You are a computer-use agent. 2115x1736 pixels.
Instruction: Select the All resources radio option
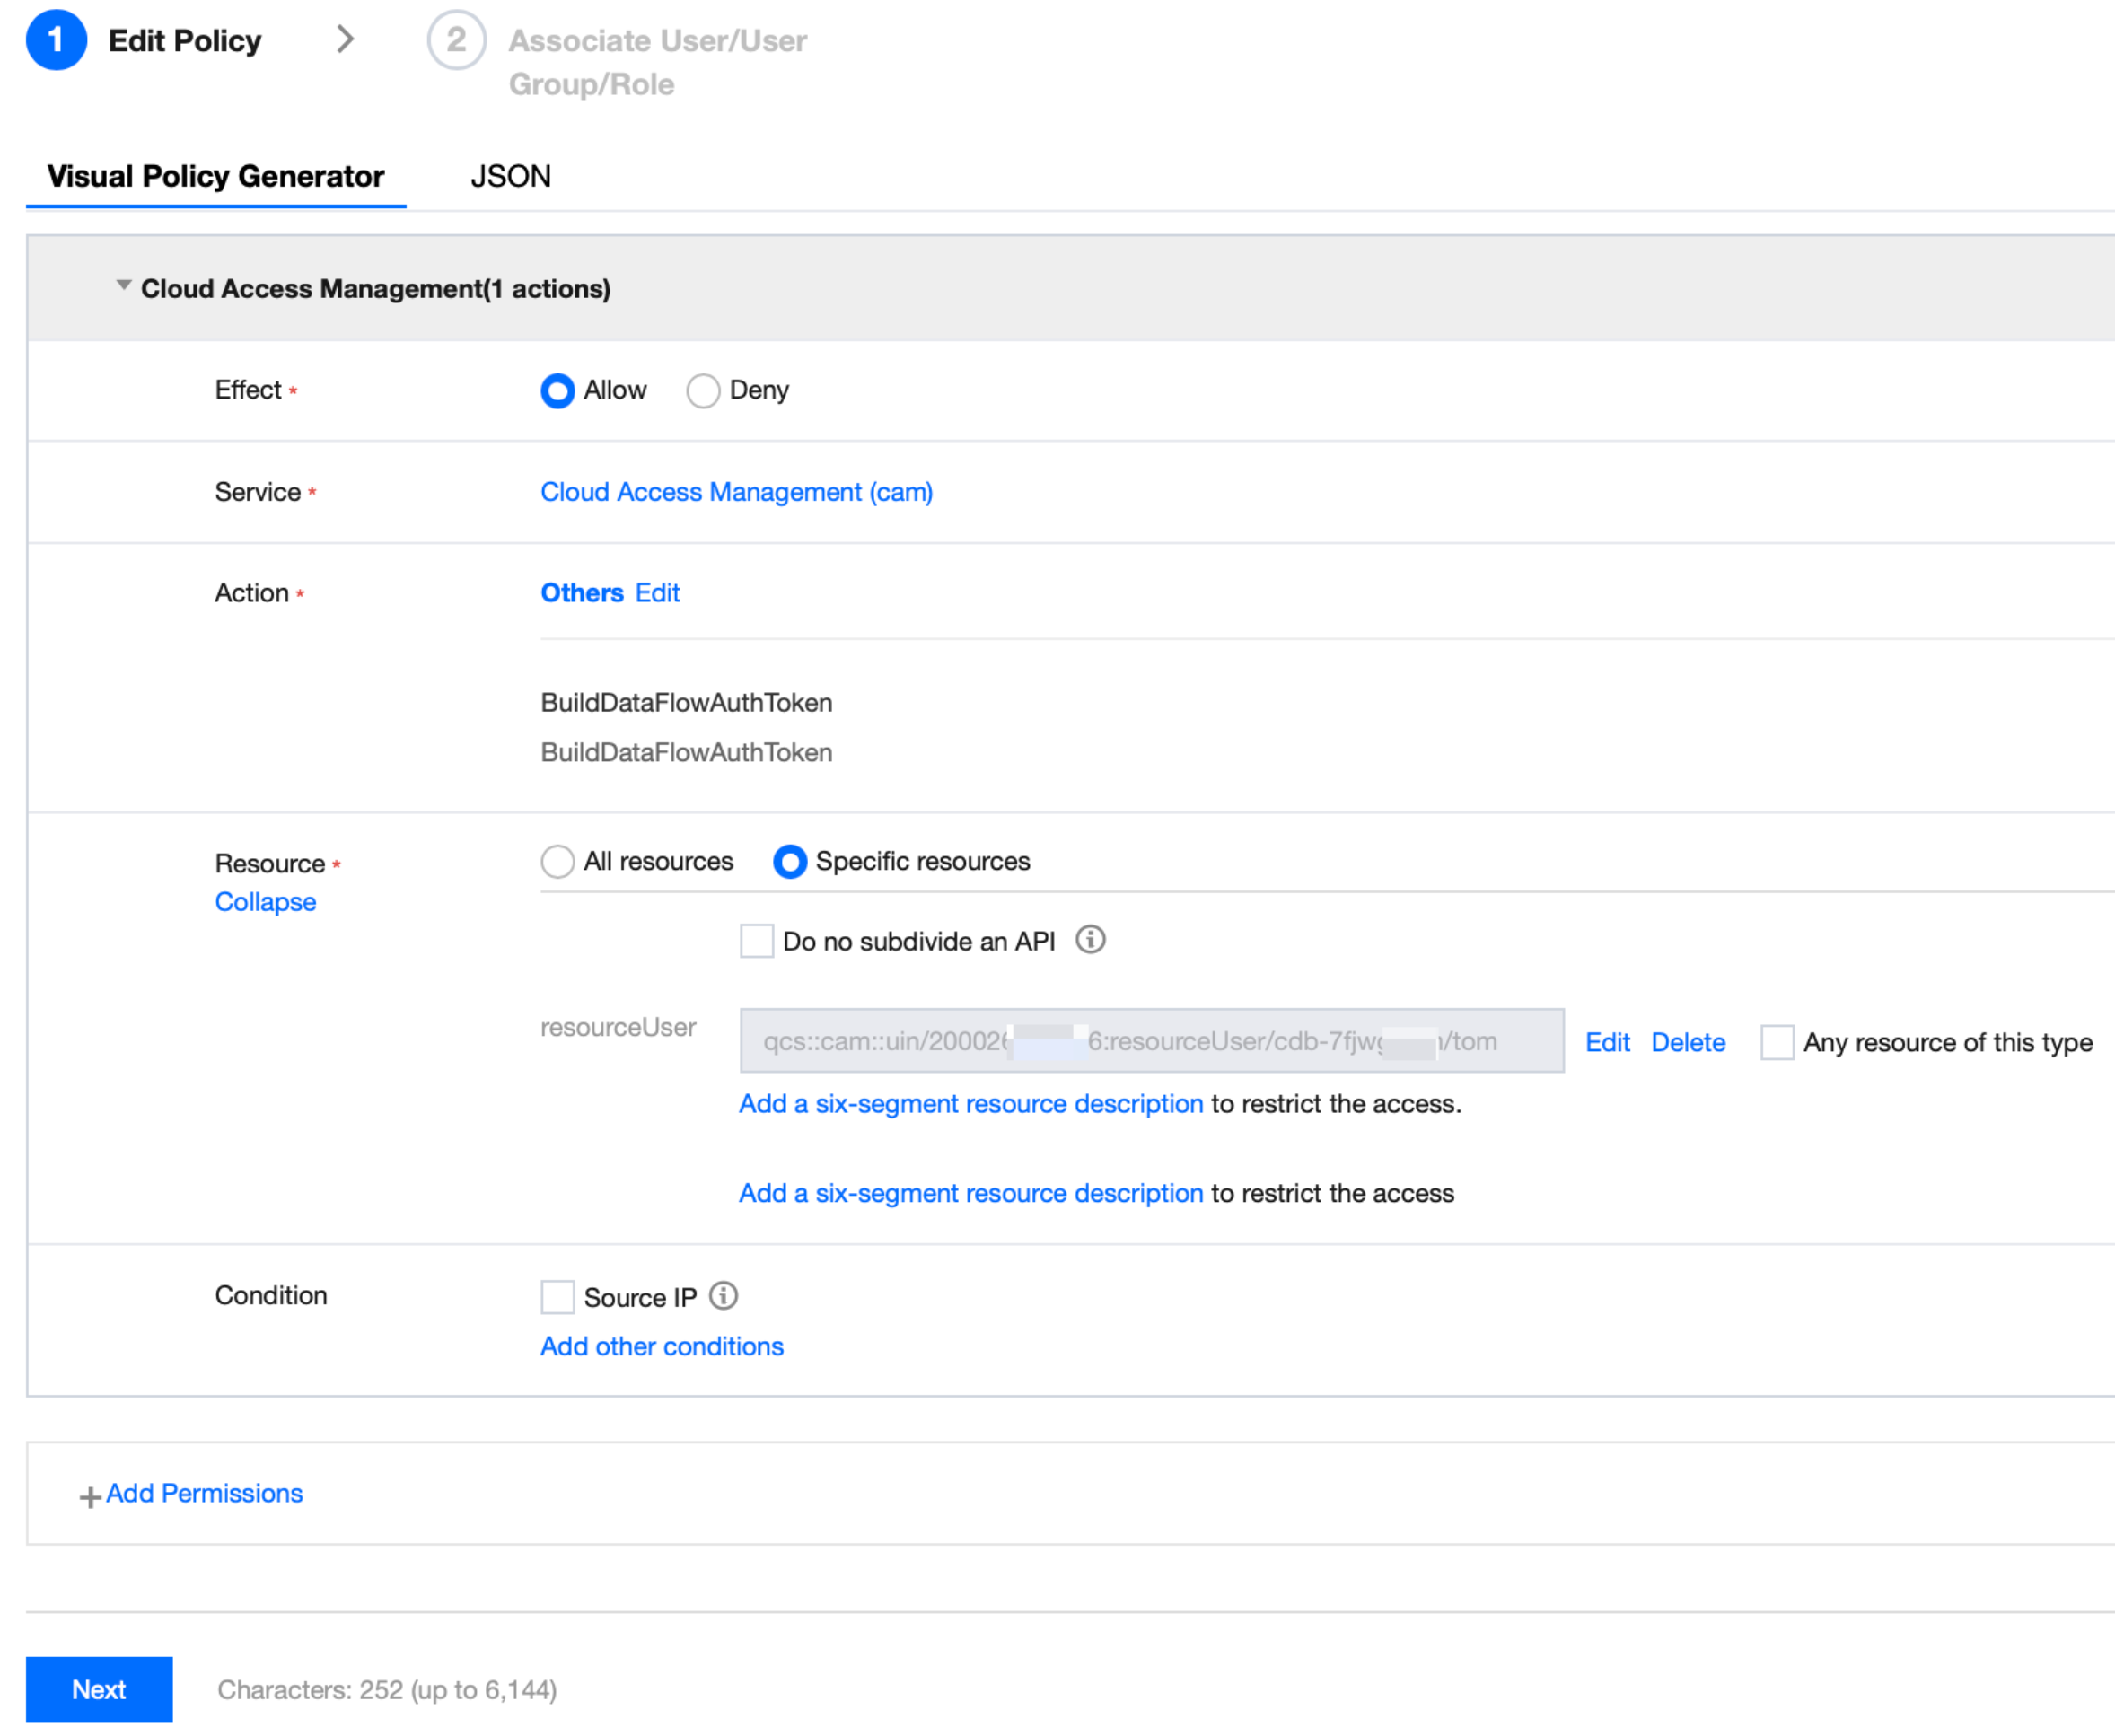point(557,861)
